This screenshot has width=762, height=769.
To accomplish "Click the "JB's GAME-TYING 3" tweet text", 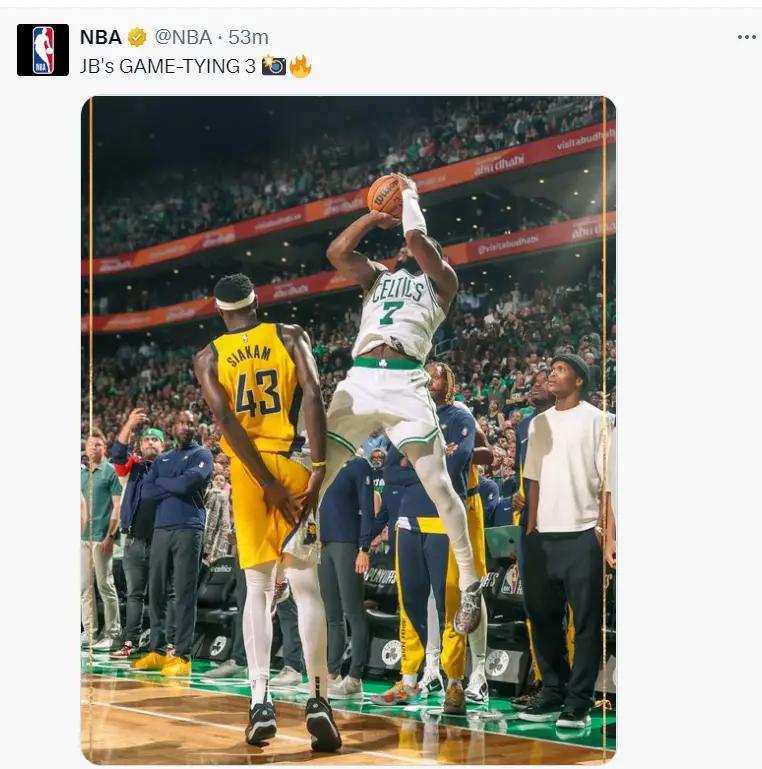I will (x=168, y=66).
